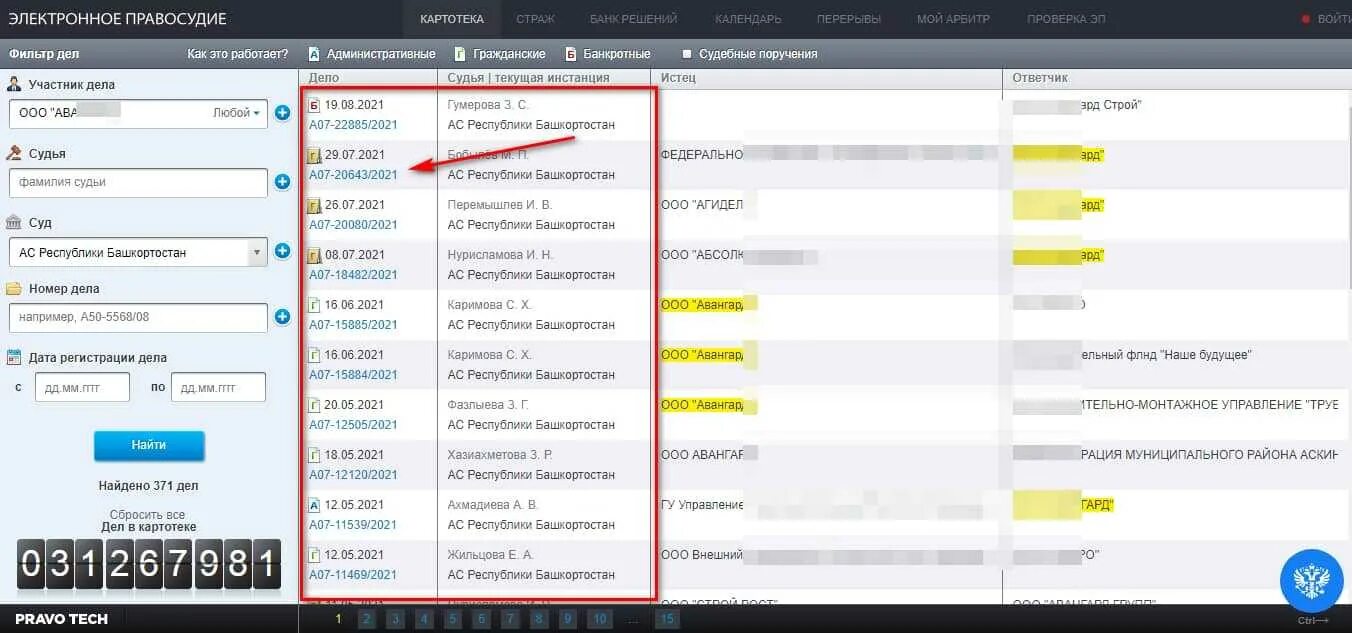Image resolution: width=1352 pixels, height=633 pixels.
Task: Open the Страж tab
Action: pos(535,19)
